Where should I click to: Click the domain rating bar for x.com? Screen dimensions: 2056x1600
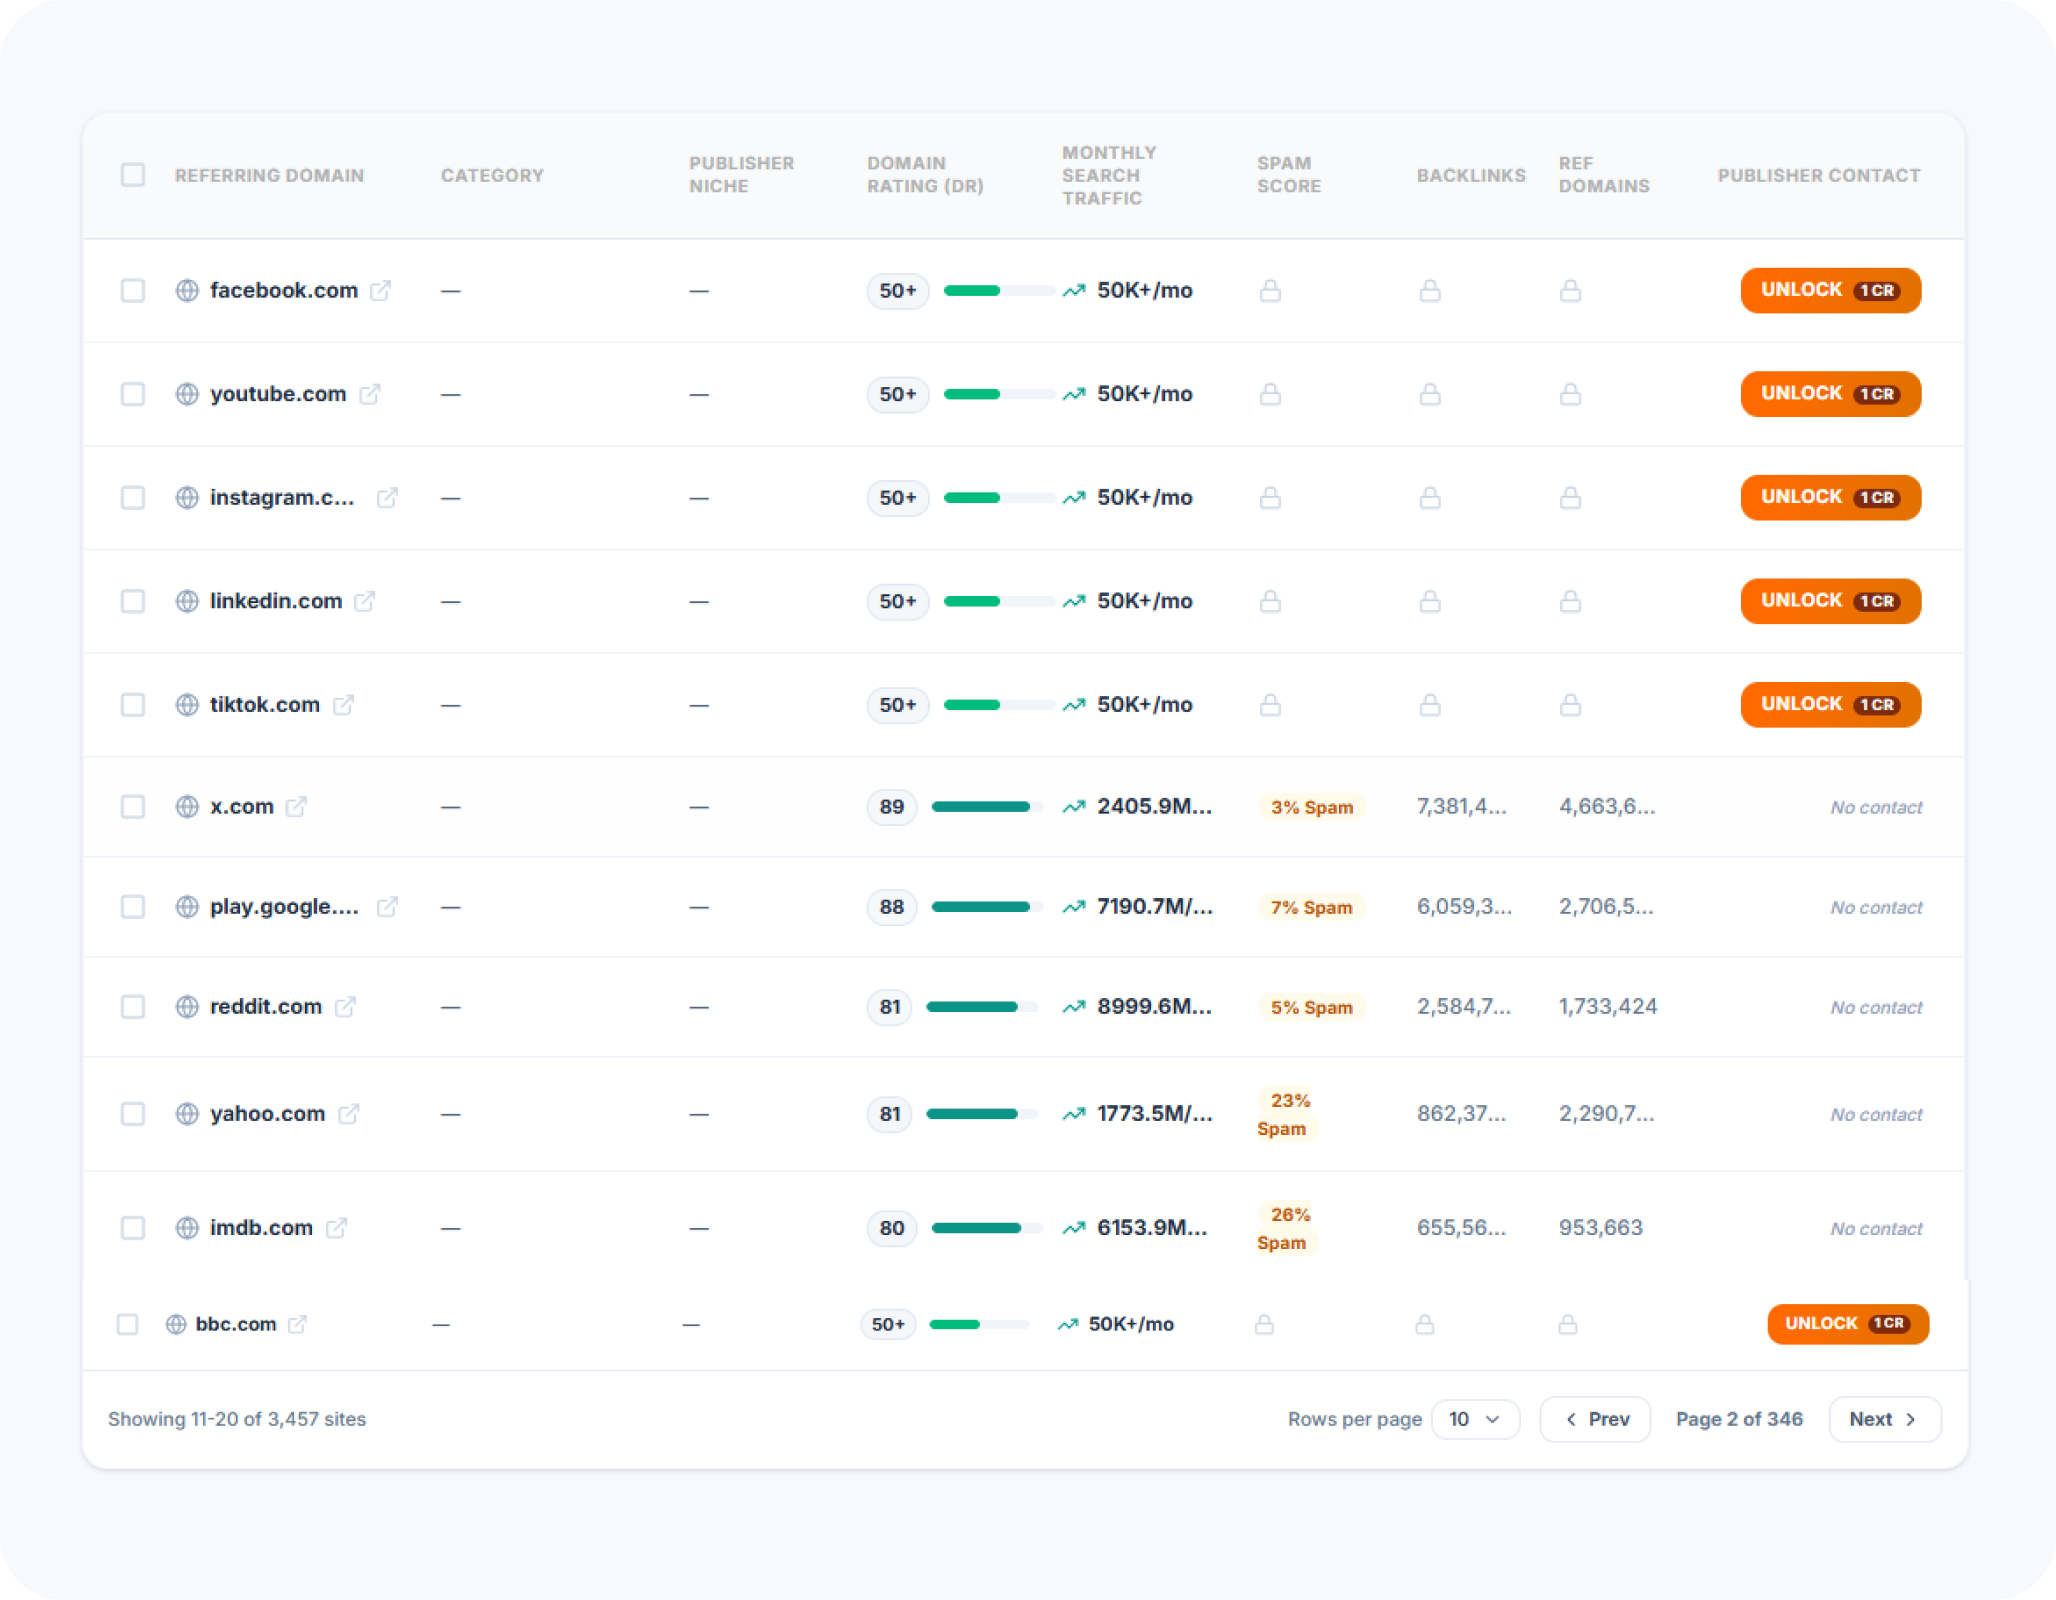pos(987,806)
